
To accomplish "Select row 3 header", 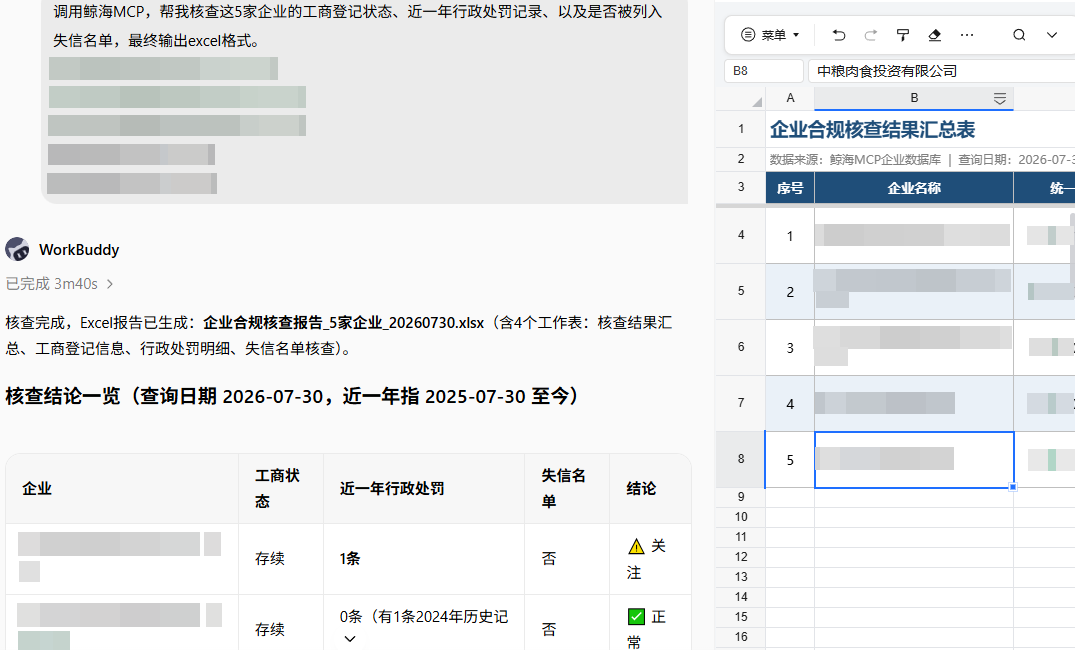I will coord(740,186).
